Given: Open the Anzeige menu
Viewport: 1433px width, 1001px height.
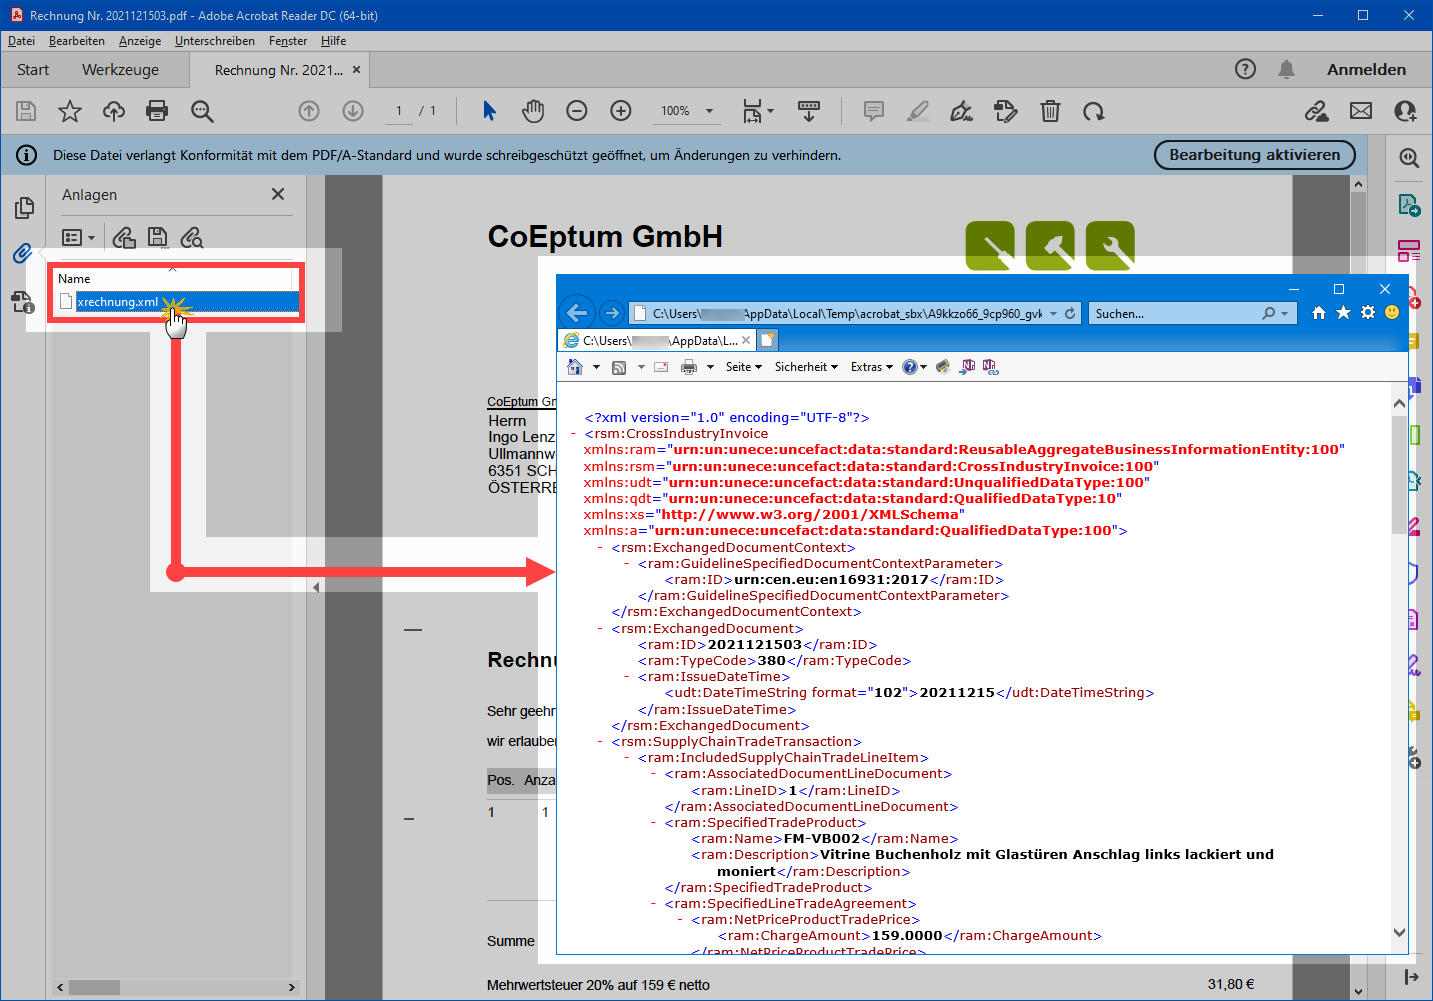Looking at the screenshot, I should [140, 41].
